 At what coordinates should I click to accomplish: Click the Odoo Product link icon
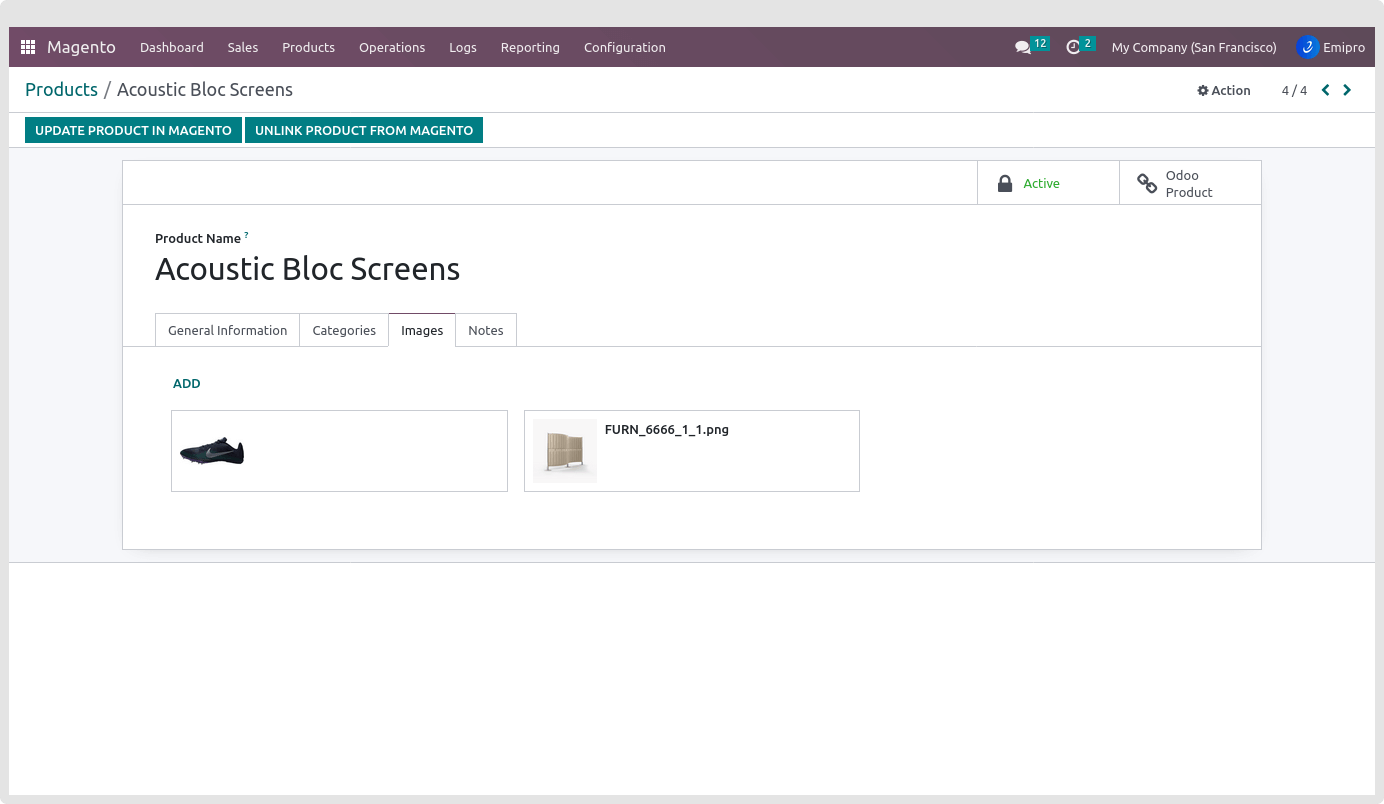pyautogui.click(x=1147, y=183)
